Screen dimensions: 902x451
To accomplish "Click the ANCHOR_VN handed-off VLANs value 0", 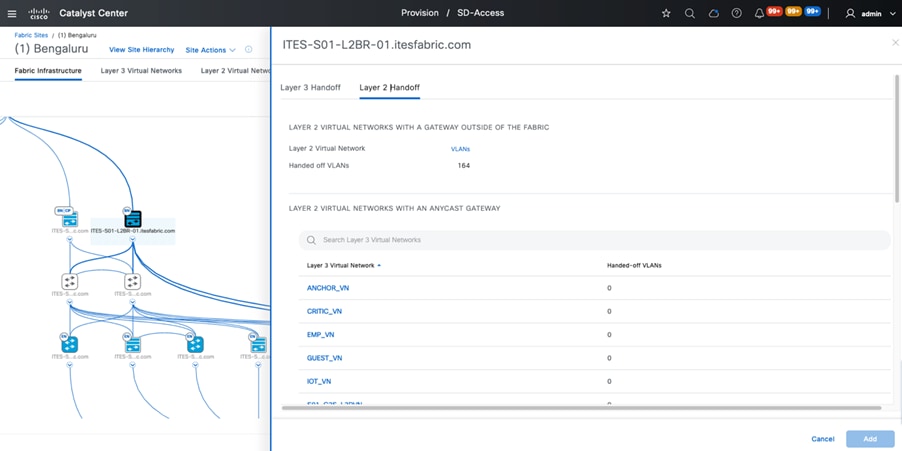I will (609, 288).
